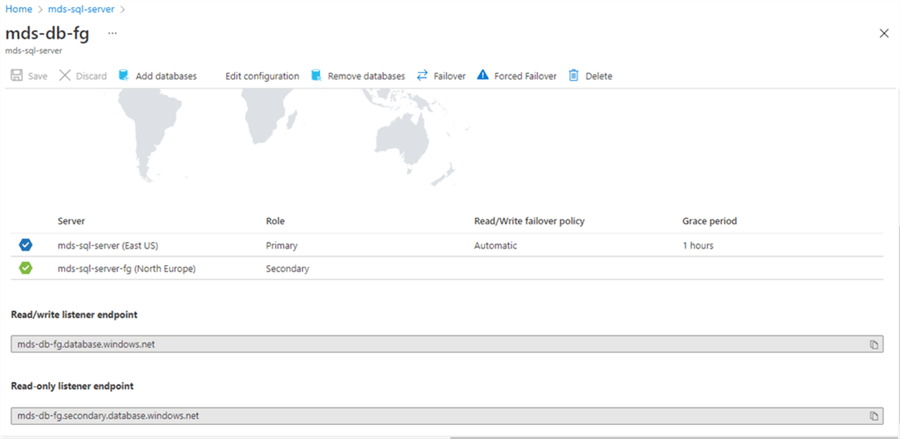900x439 pixels.
Task: Copy the read-only listener endpoint
Action: click(874, 416)
